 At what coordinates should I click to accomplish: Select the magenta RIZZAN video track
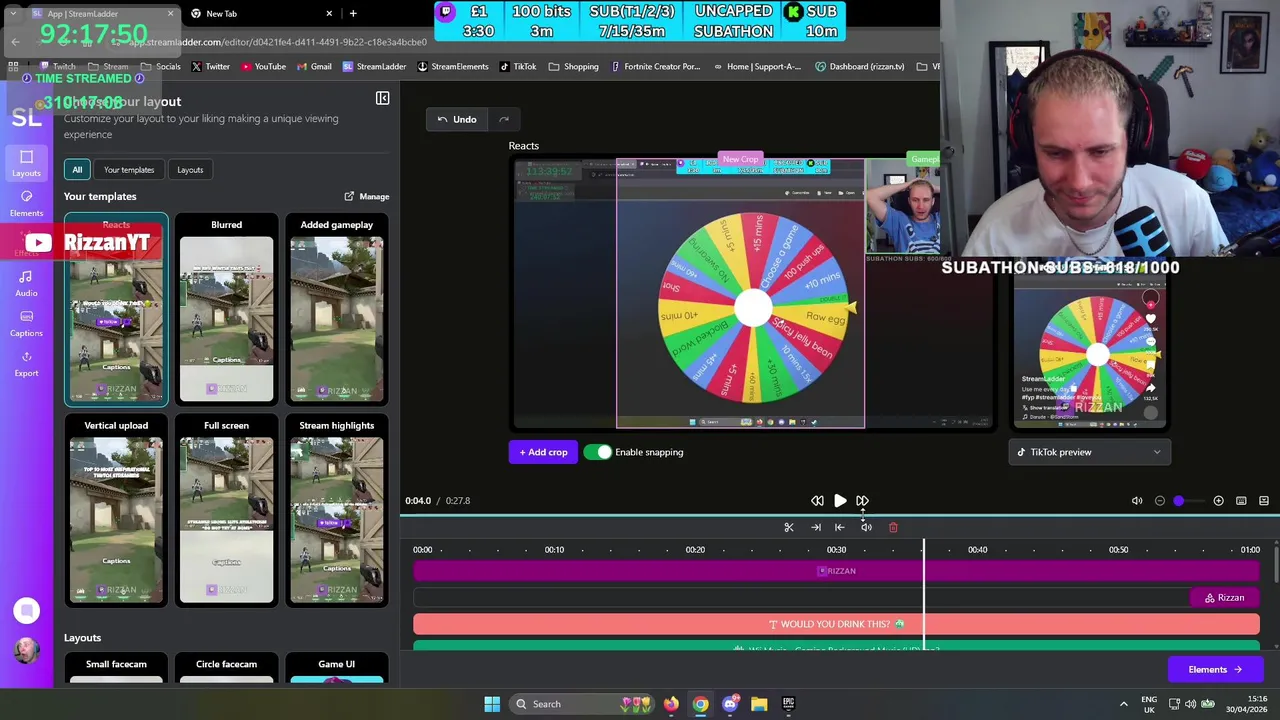click(836, 571)
